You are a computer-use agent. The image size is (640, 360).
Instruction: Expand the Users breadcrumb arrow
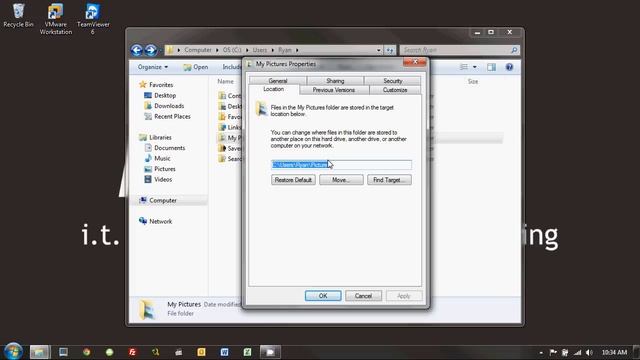(273, 50)
